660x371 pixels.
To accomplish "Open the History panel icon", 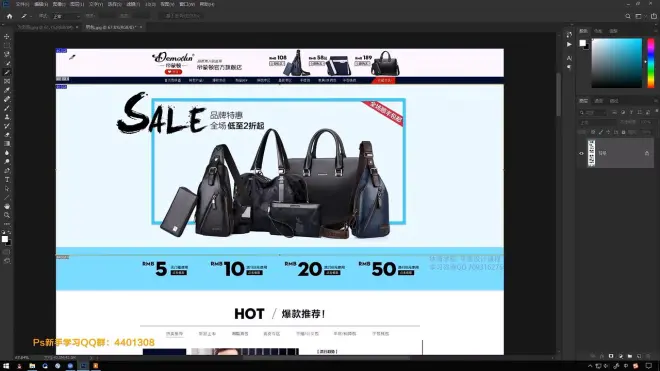I will (x=569, y=35).
